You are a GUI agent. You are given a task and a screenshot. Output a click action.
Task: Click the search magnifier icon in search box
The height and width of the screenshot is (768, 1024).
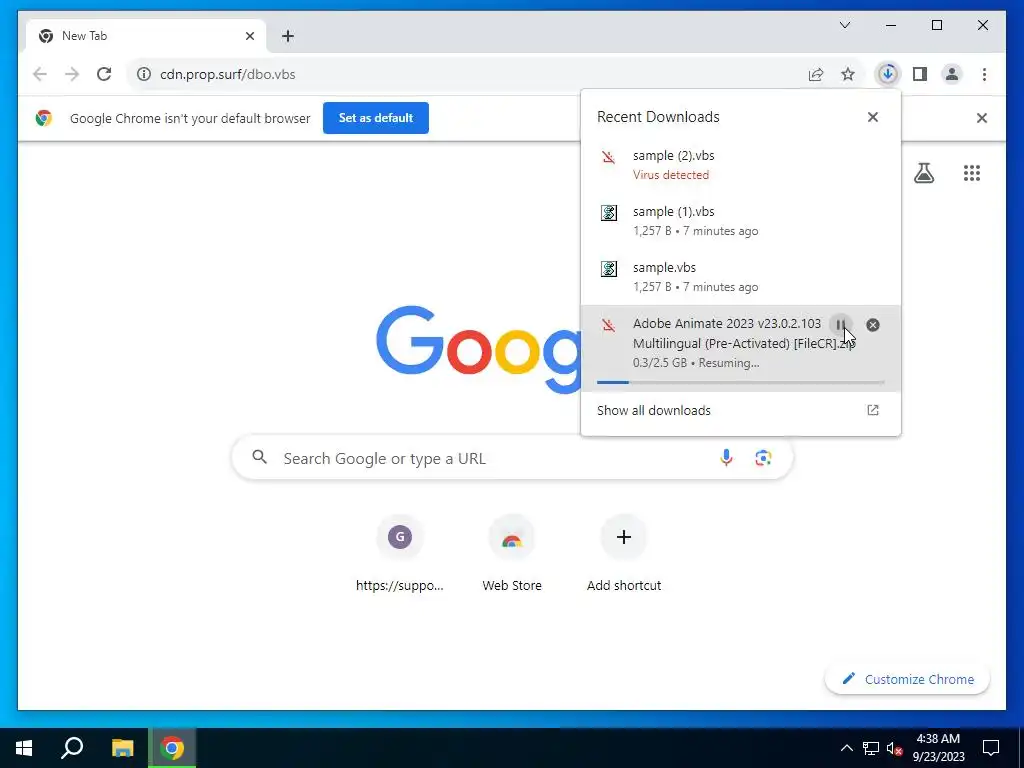pos(260,457)
